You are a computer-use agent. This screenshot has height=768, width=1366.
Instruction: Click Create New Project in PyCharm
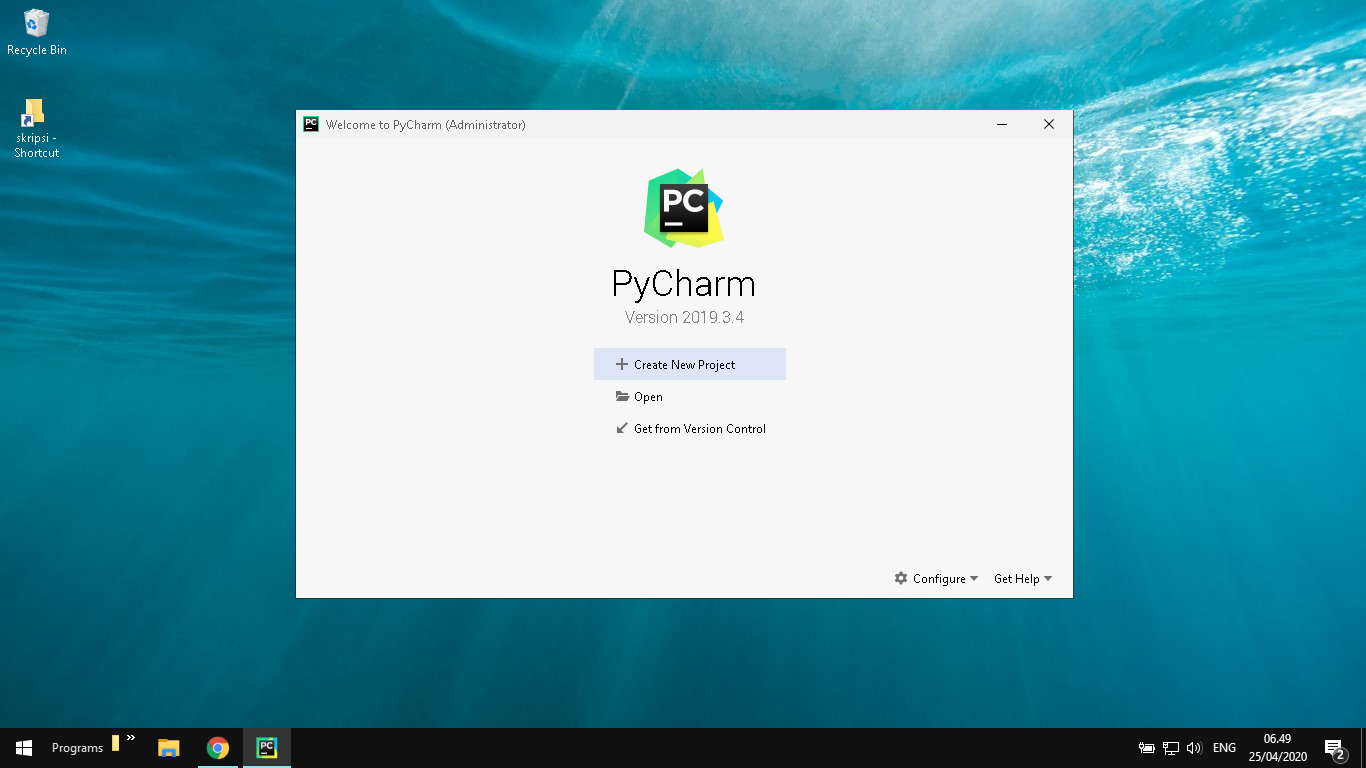click(689, 364)
